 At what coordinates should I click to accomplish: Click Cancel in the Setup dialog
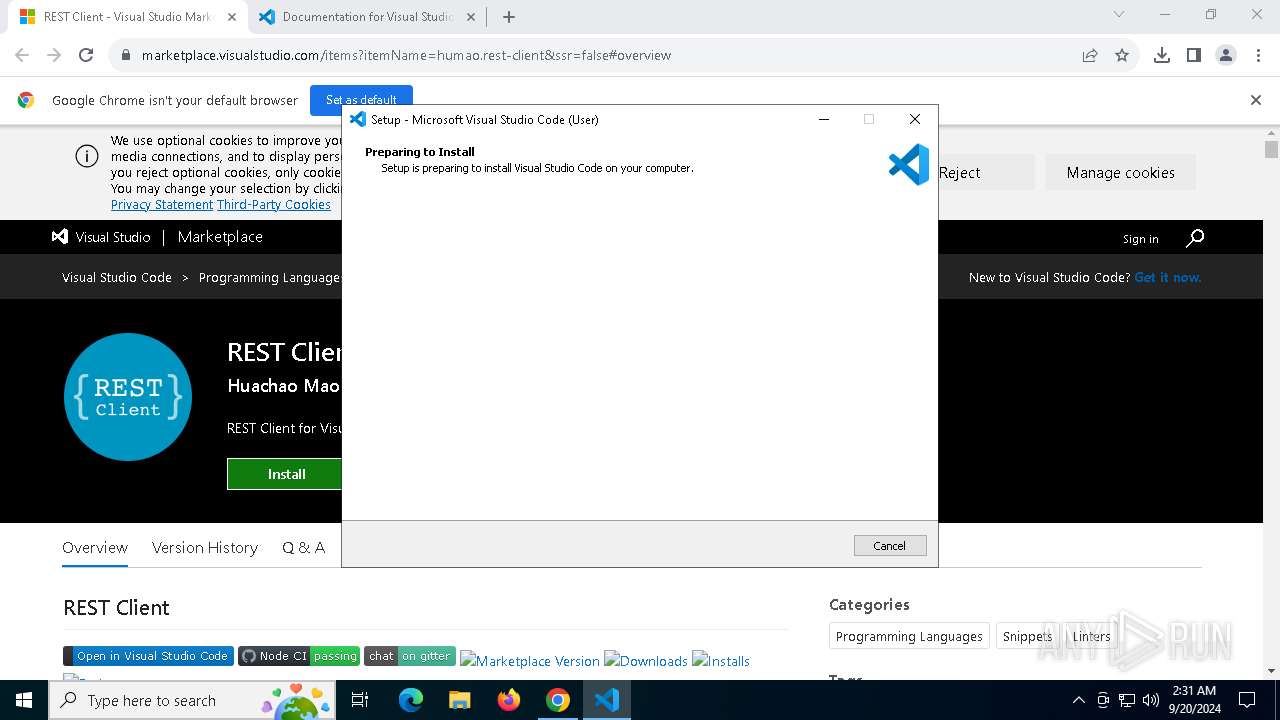pos(890,546)
